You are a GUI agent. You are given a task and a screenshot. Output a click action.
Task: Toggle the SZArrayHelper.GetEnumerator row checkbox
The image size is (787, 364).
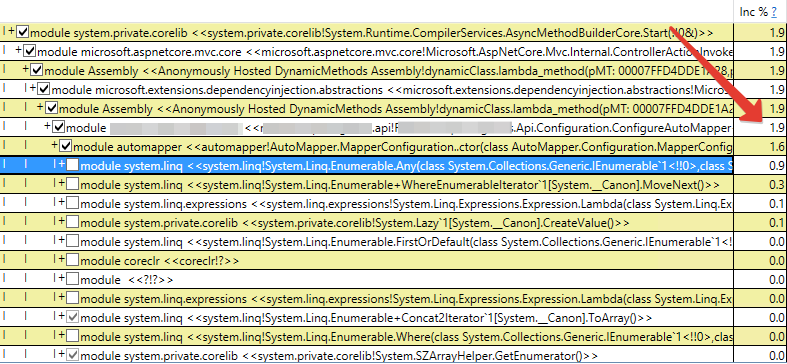click(x=73, y=355)
